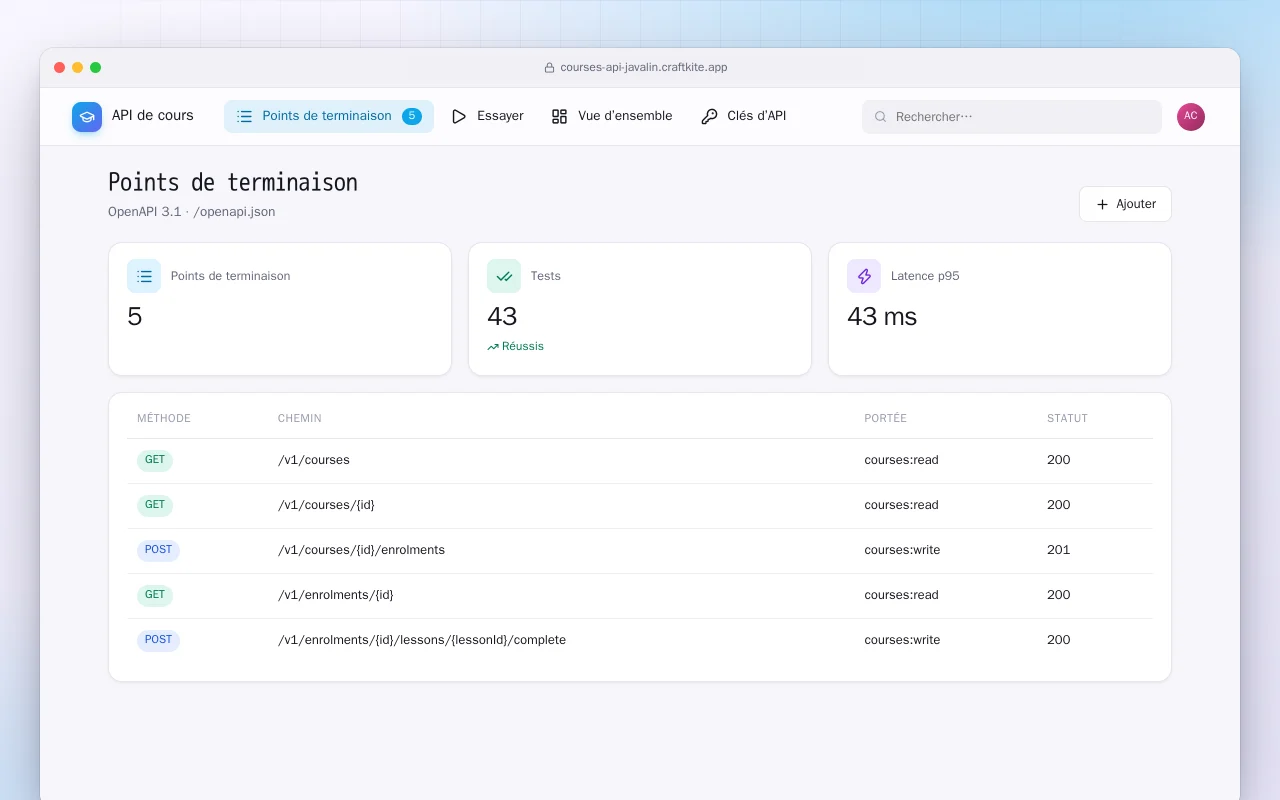Click the 201 status for the enrolments POST

pyautogui.click(x=1058, y=550)
